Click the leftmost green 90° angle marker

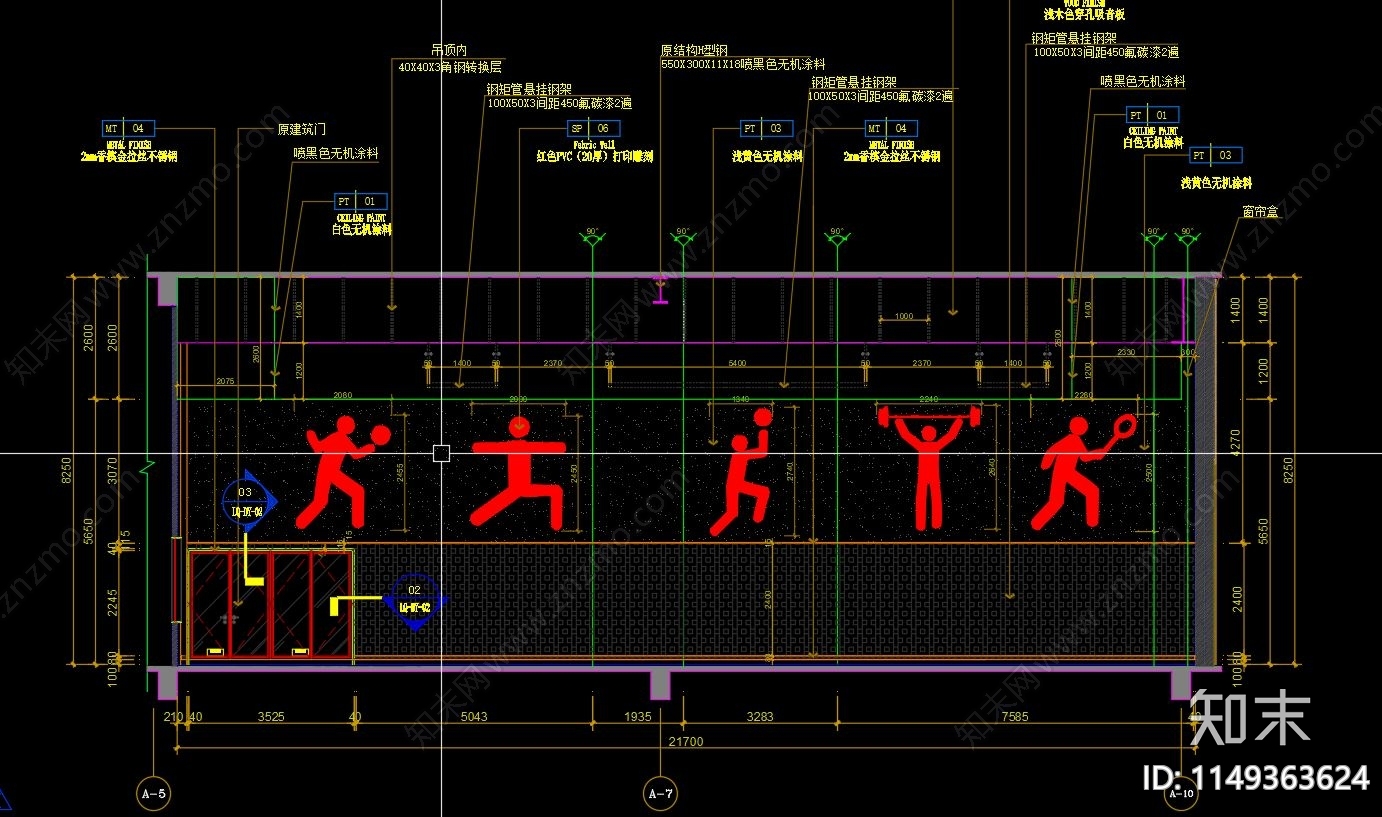click(592, 236)
